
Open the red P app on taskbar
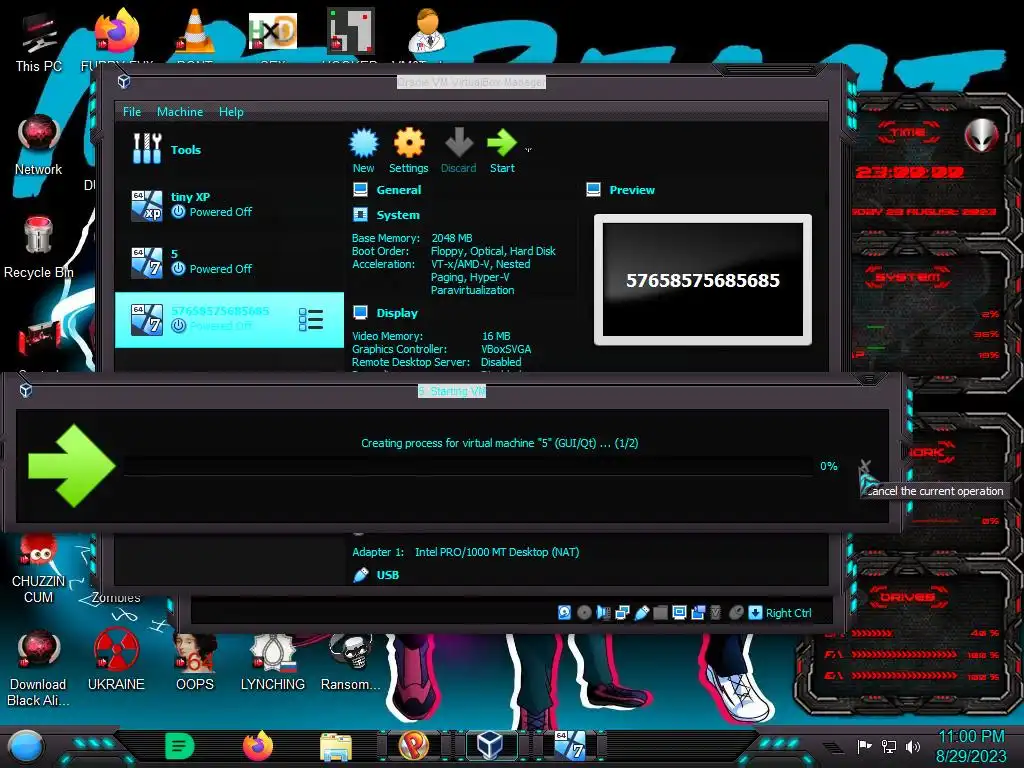(413, 746)
